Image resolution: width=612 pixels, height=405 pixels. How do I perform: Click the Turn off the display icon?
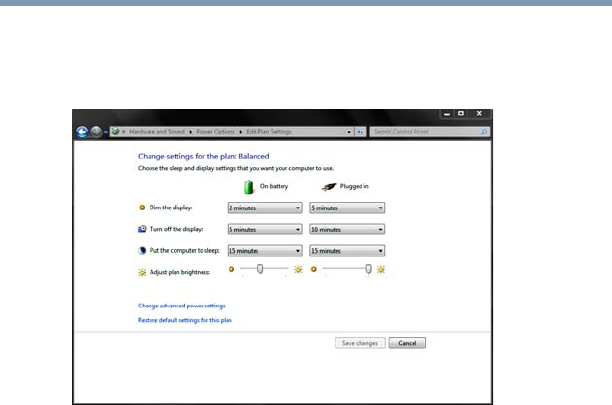[x=142, y=229]
